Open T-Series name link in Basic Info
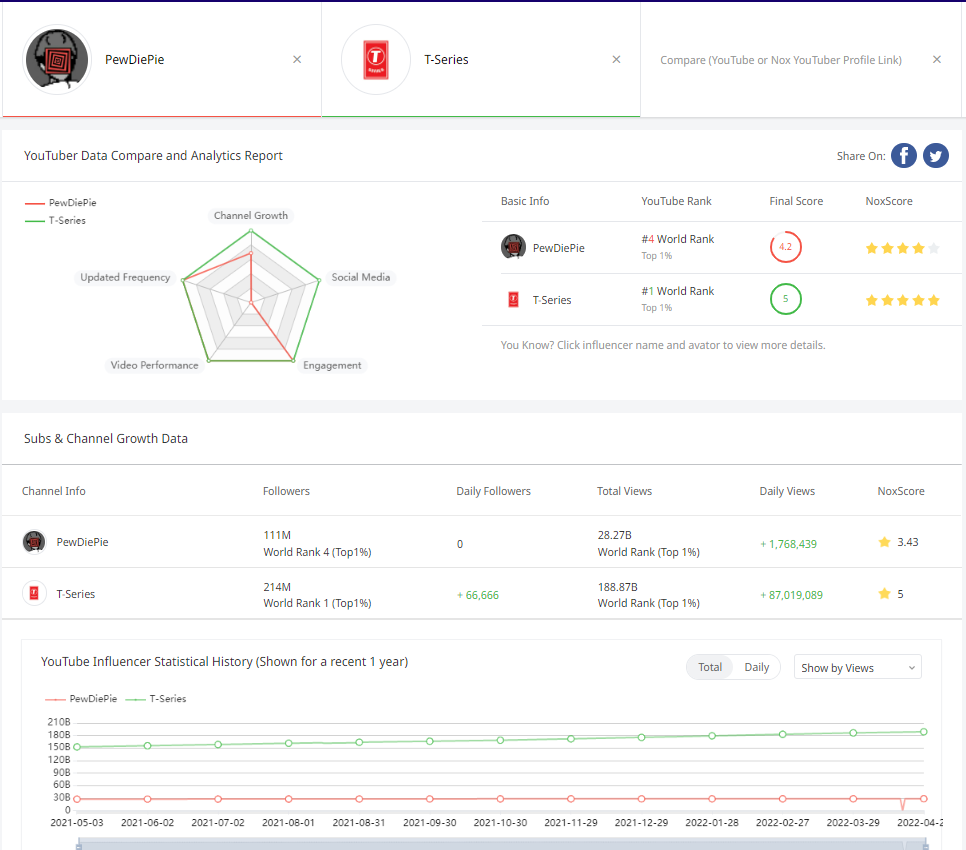Viewport: 966px width, 850px height. pyautogui.click(x=552, y=301)
